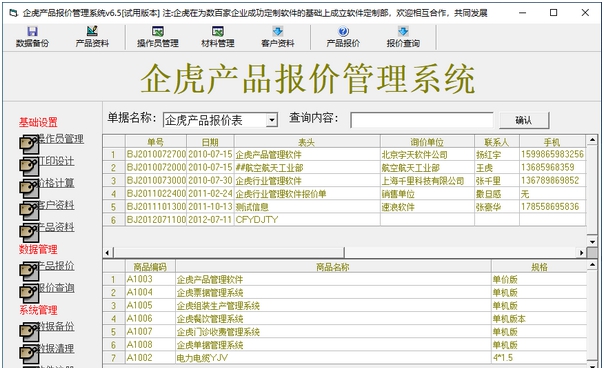Screen dimensions: 604x368
Task: Open sidebar link 报价查询
Action: coord(56,288)
